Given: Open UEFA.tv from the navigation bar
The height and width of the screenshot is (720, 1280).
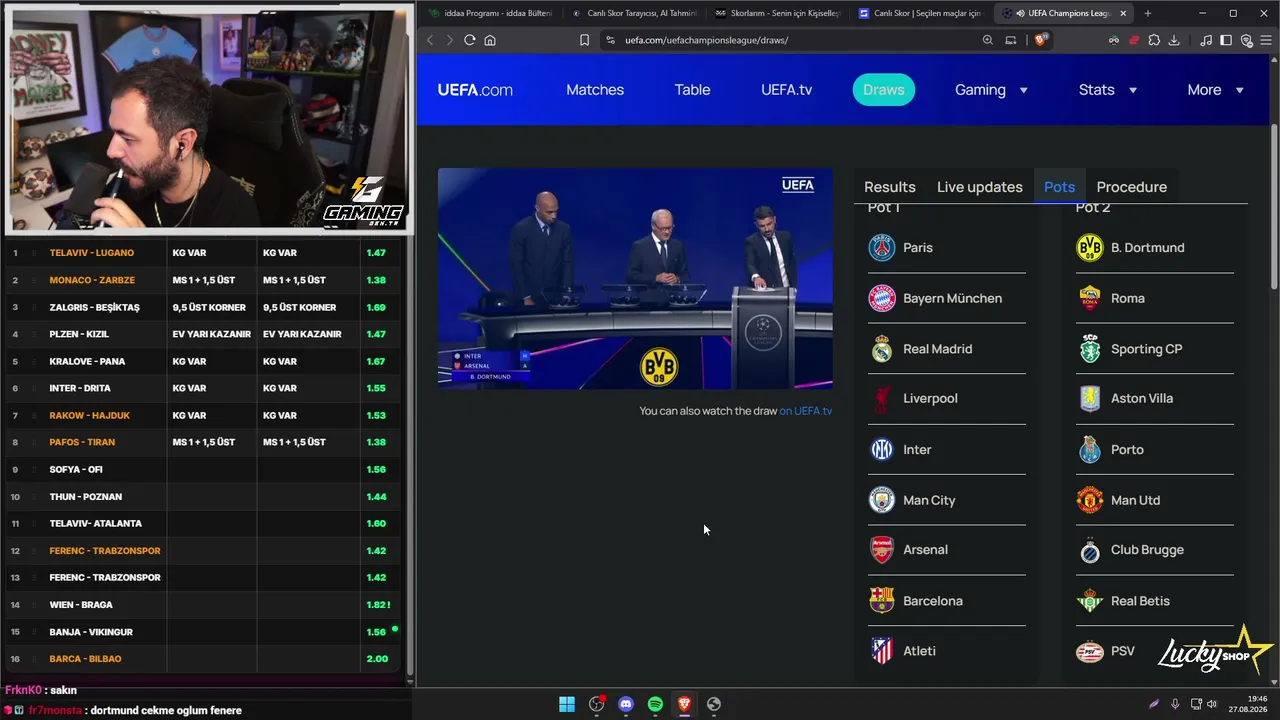Looking at the screenshot, I should pyautogui.click(x=786, y=90).
